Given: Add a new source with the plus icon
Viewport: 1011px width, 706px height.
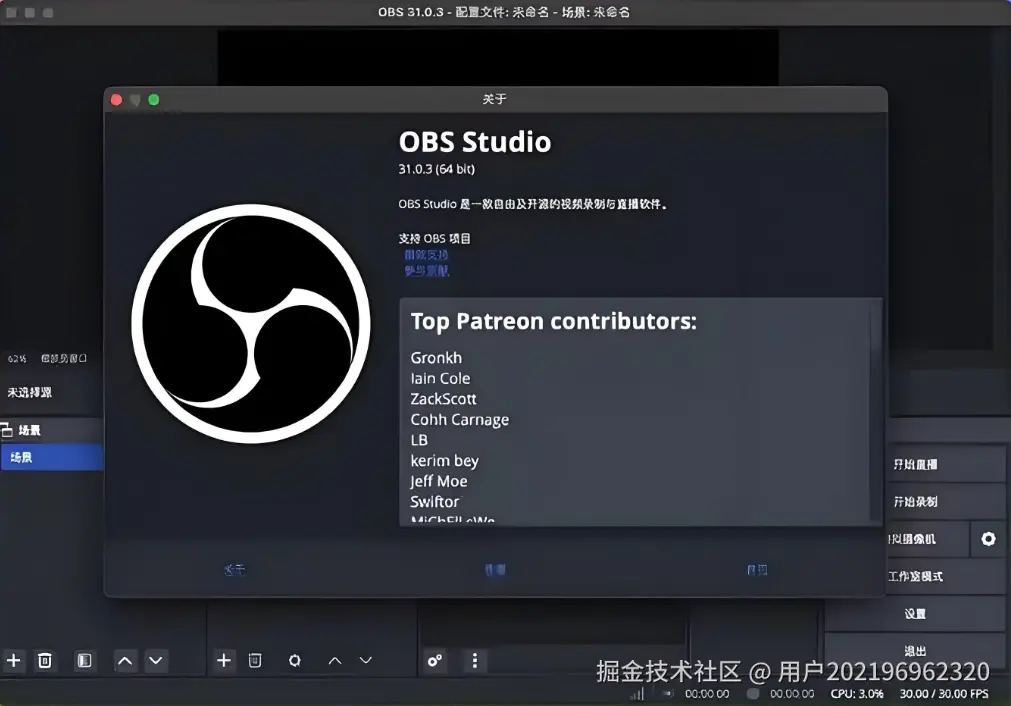Looking at the screenshot, I should pyautogui.click(x=223, y=660).
